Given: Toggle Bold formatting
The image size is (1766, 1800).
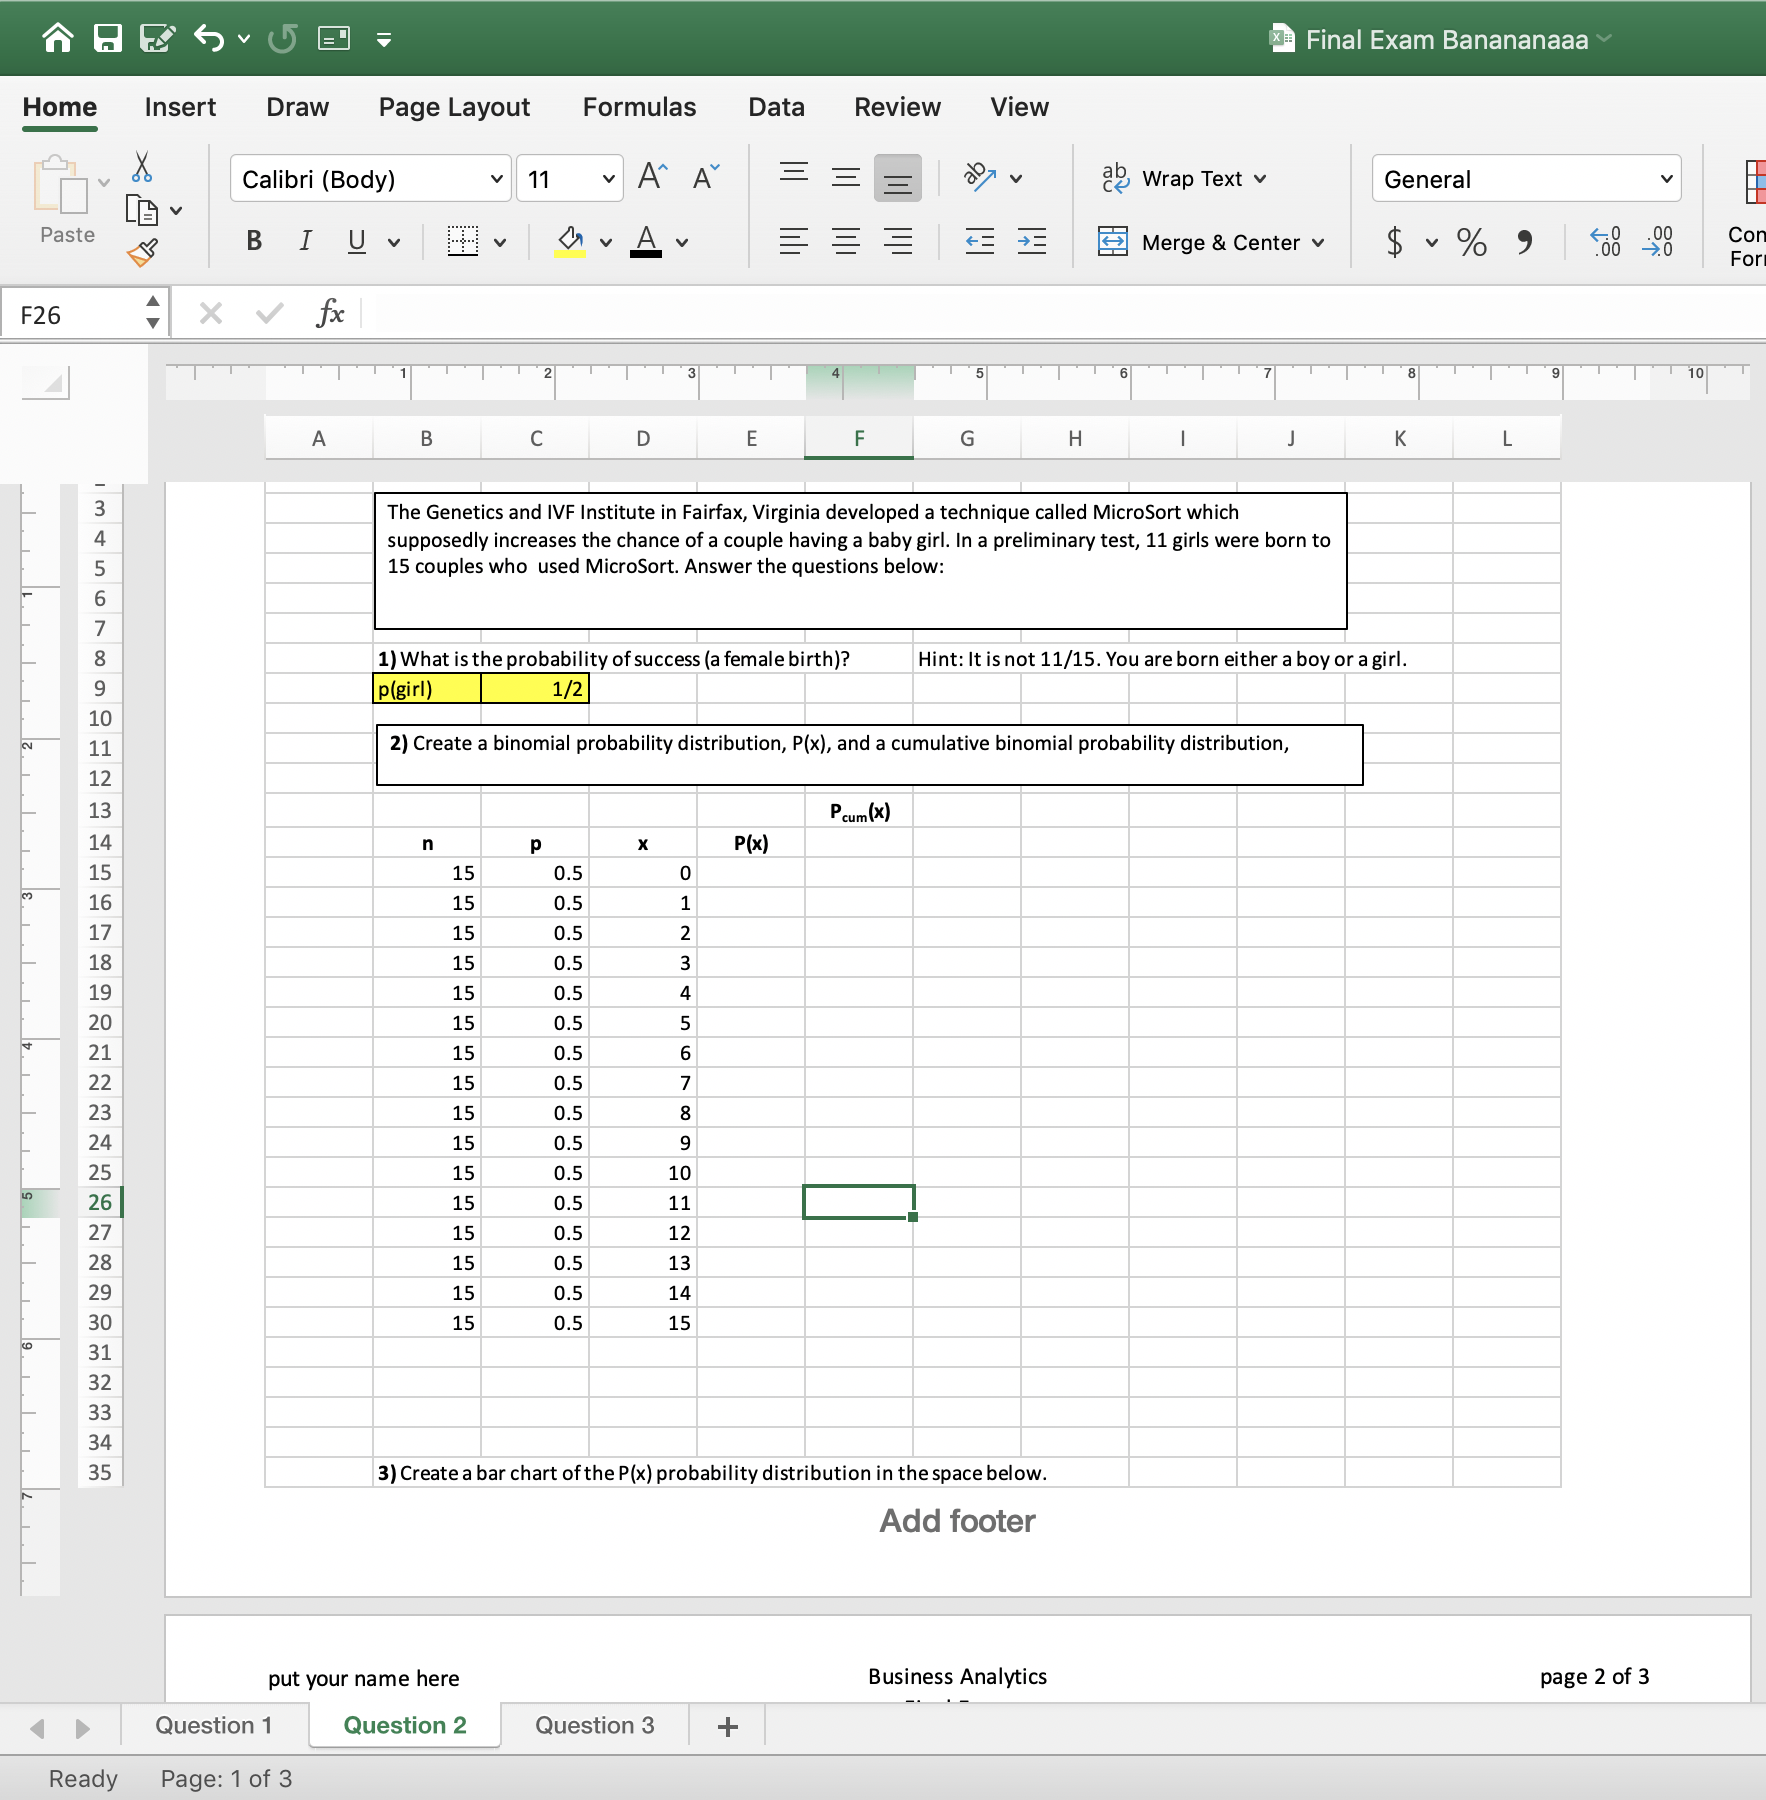Looking at the screenshot, I should (x=254, y=241).
